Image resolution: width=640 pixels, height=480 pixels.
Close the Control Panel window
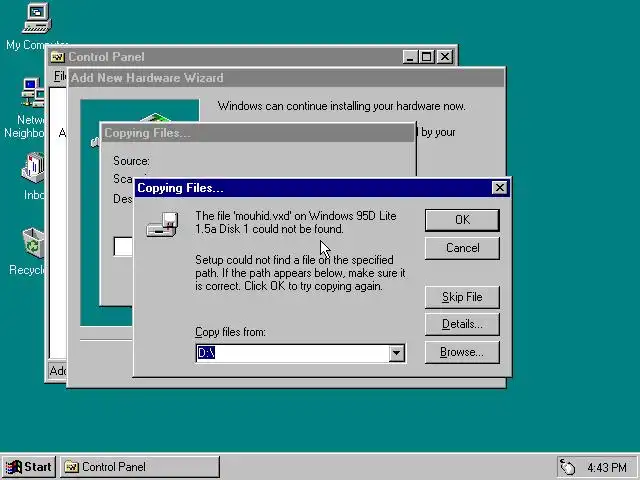(x=445, y=57)
